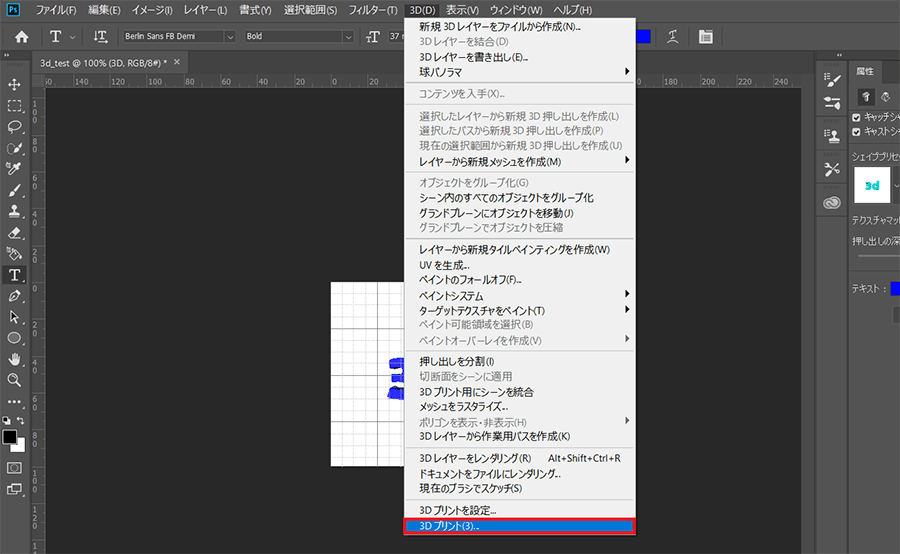Select the Path Selection tool
900x554 pixels.
click(x=14, y=317)
